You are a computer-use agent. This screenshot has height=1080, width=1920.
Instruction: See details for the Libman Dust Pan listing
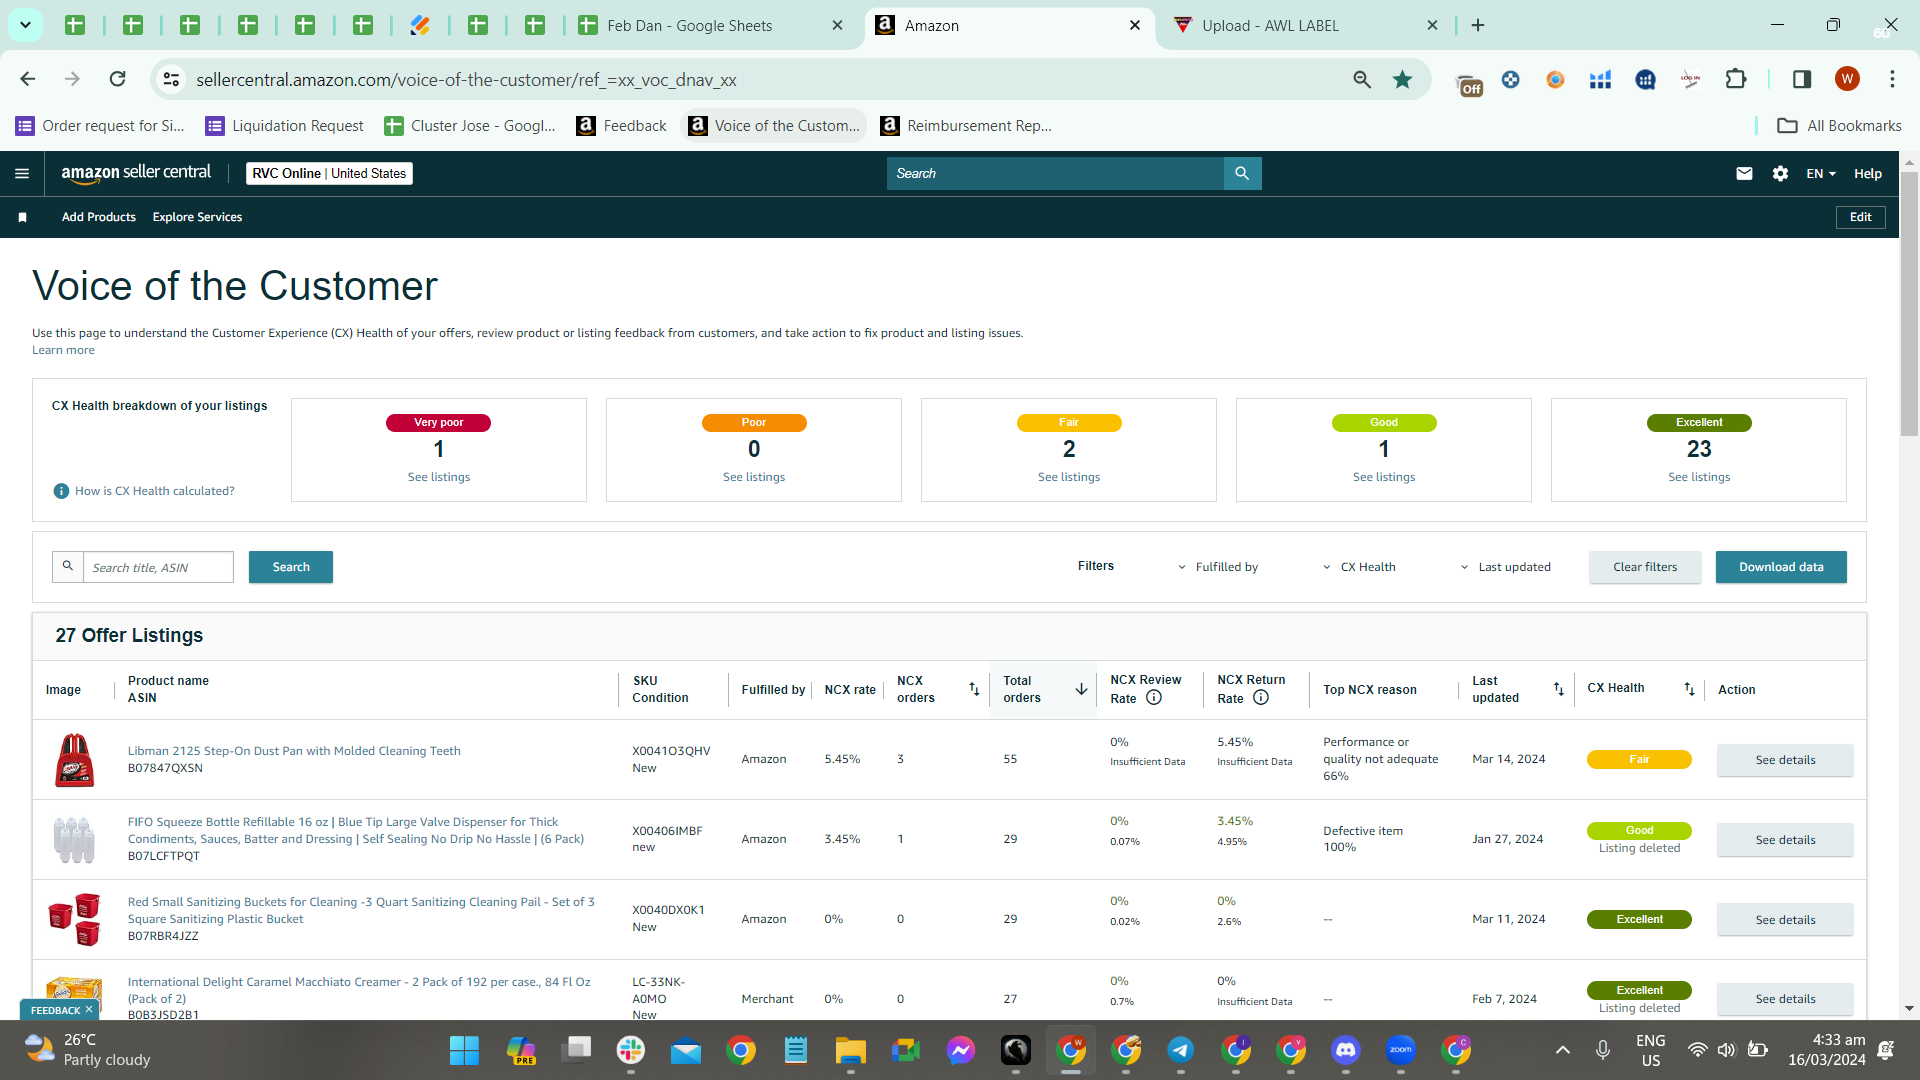point(1785,760)
